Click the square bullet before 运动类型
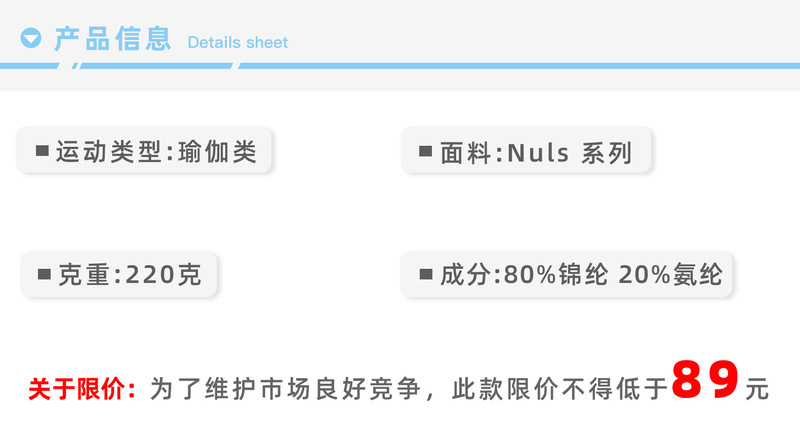 click(x=42, y=151)
